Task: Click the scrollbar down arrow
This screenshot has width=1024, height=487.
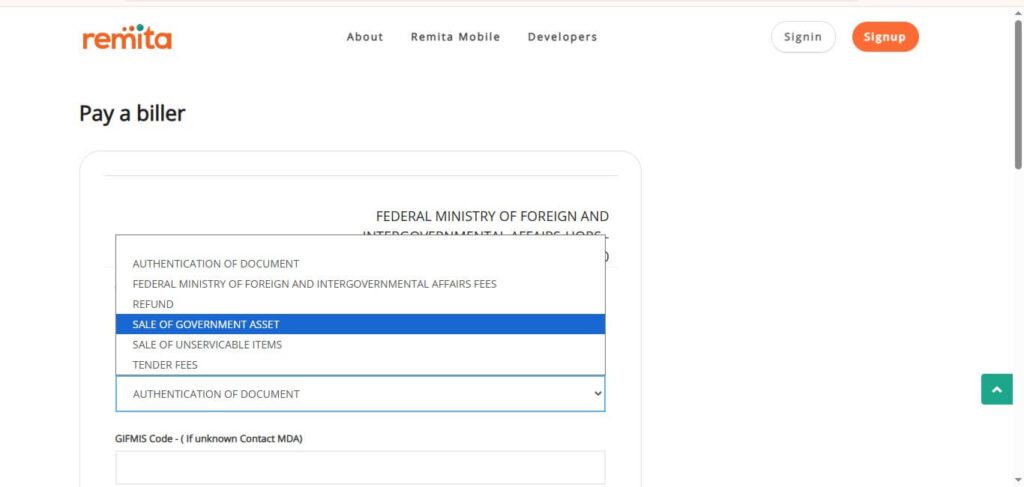Action: click(x=1018, y=479)
